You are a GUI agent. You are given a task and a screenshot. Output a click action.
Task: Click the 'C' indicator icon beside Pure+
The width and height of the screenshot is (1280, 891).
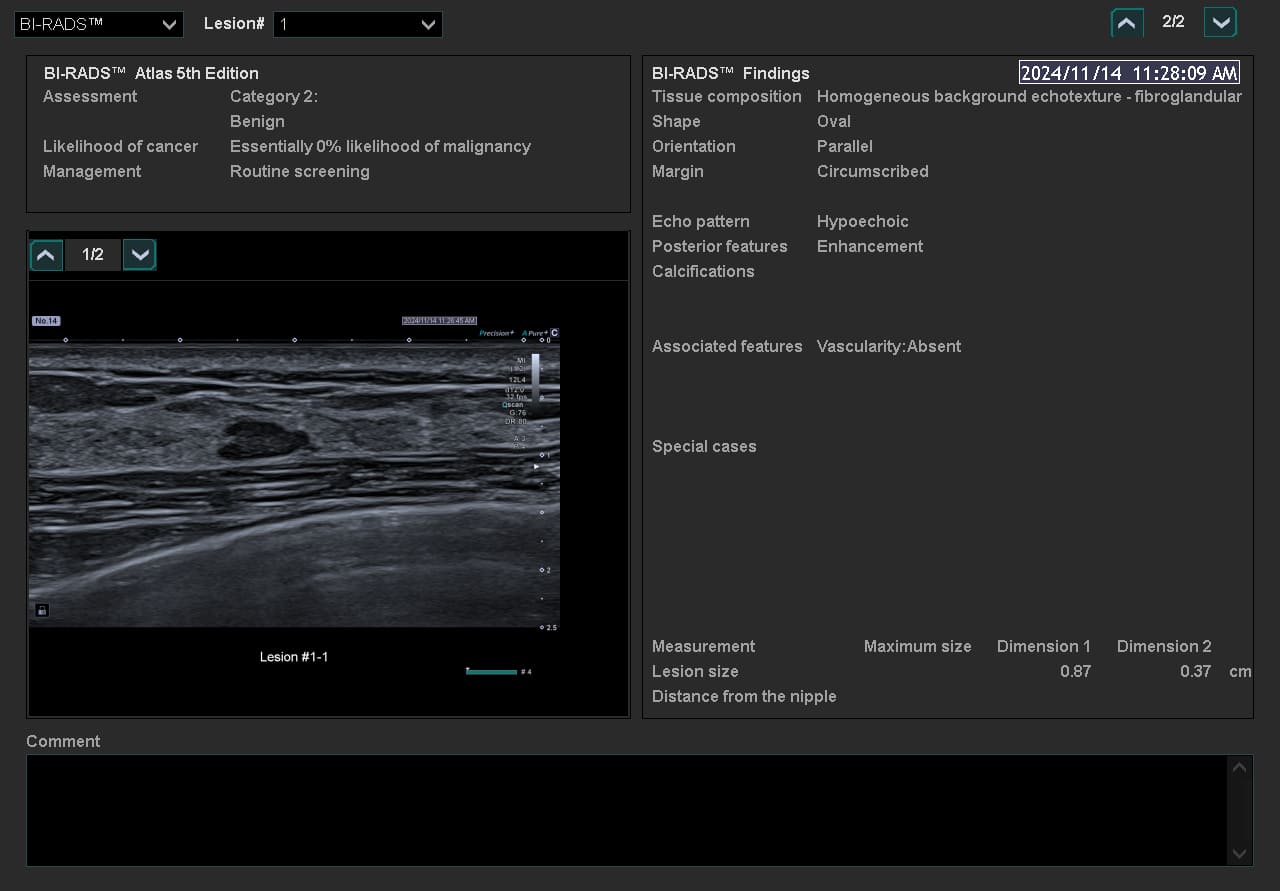tap(554, 333)
